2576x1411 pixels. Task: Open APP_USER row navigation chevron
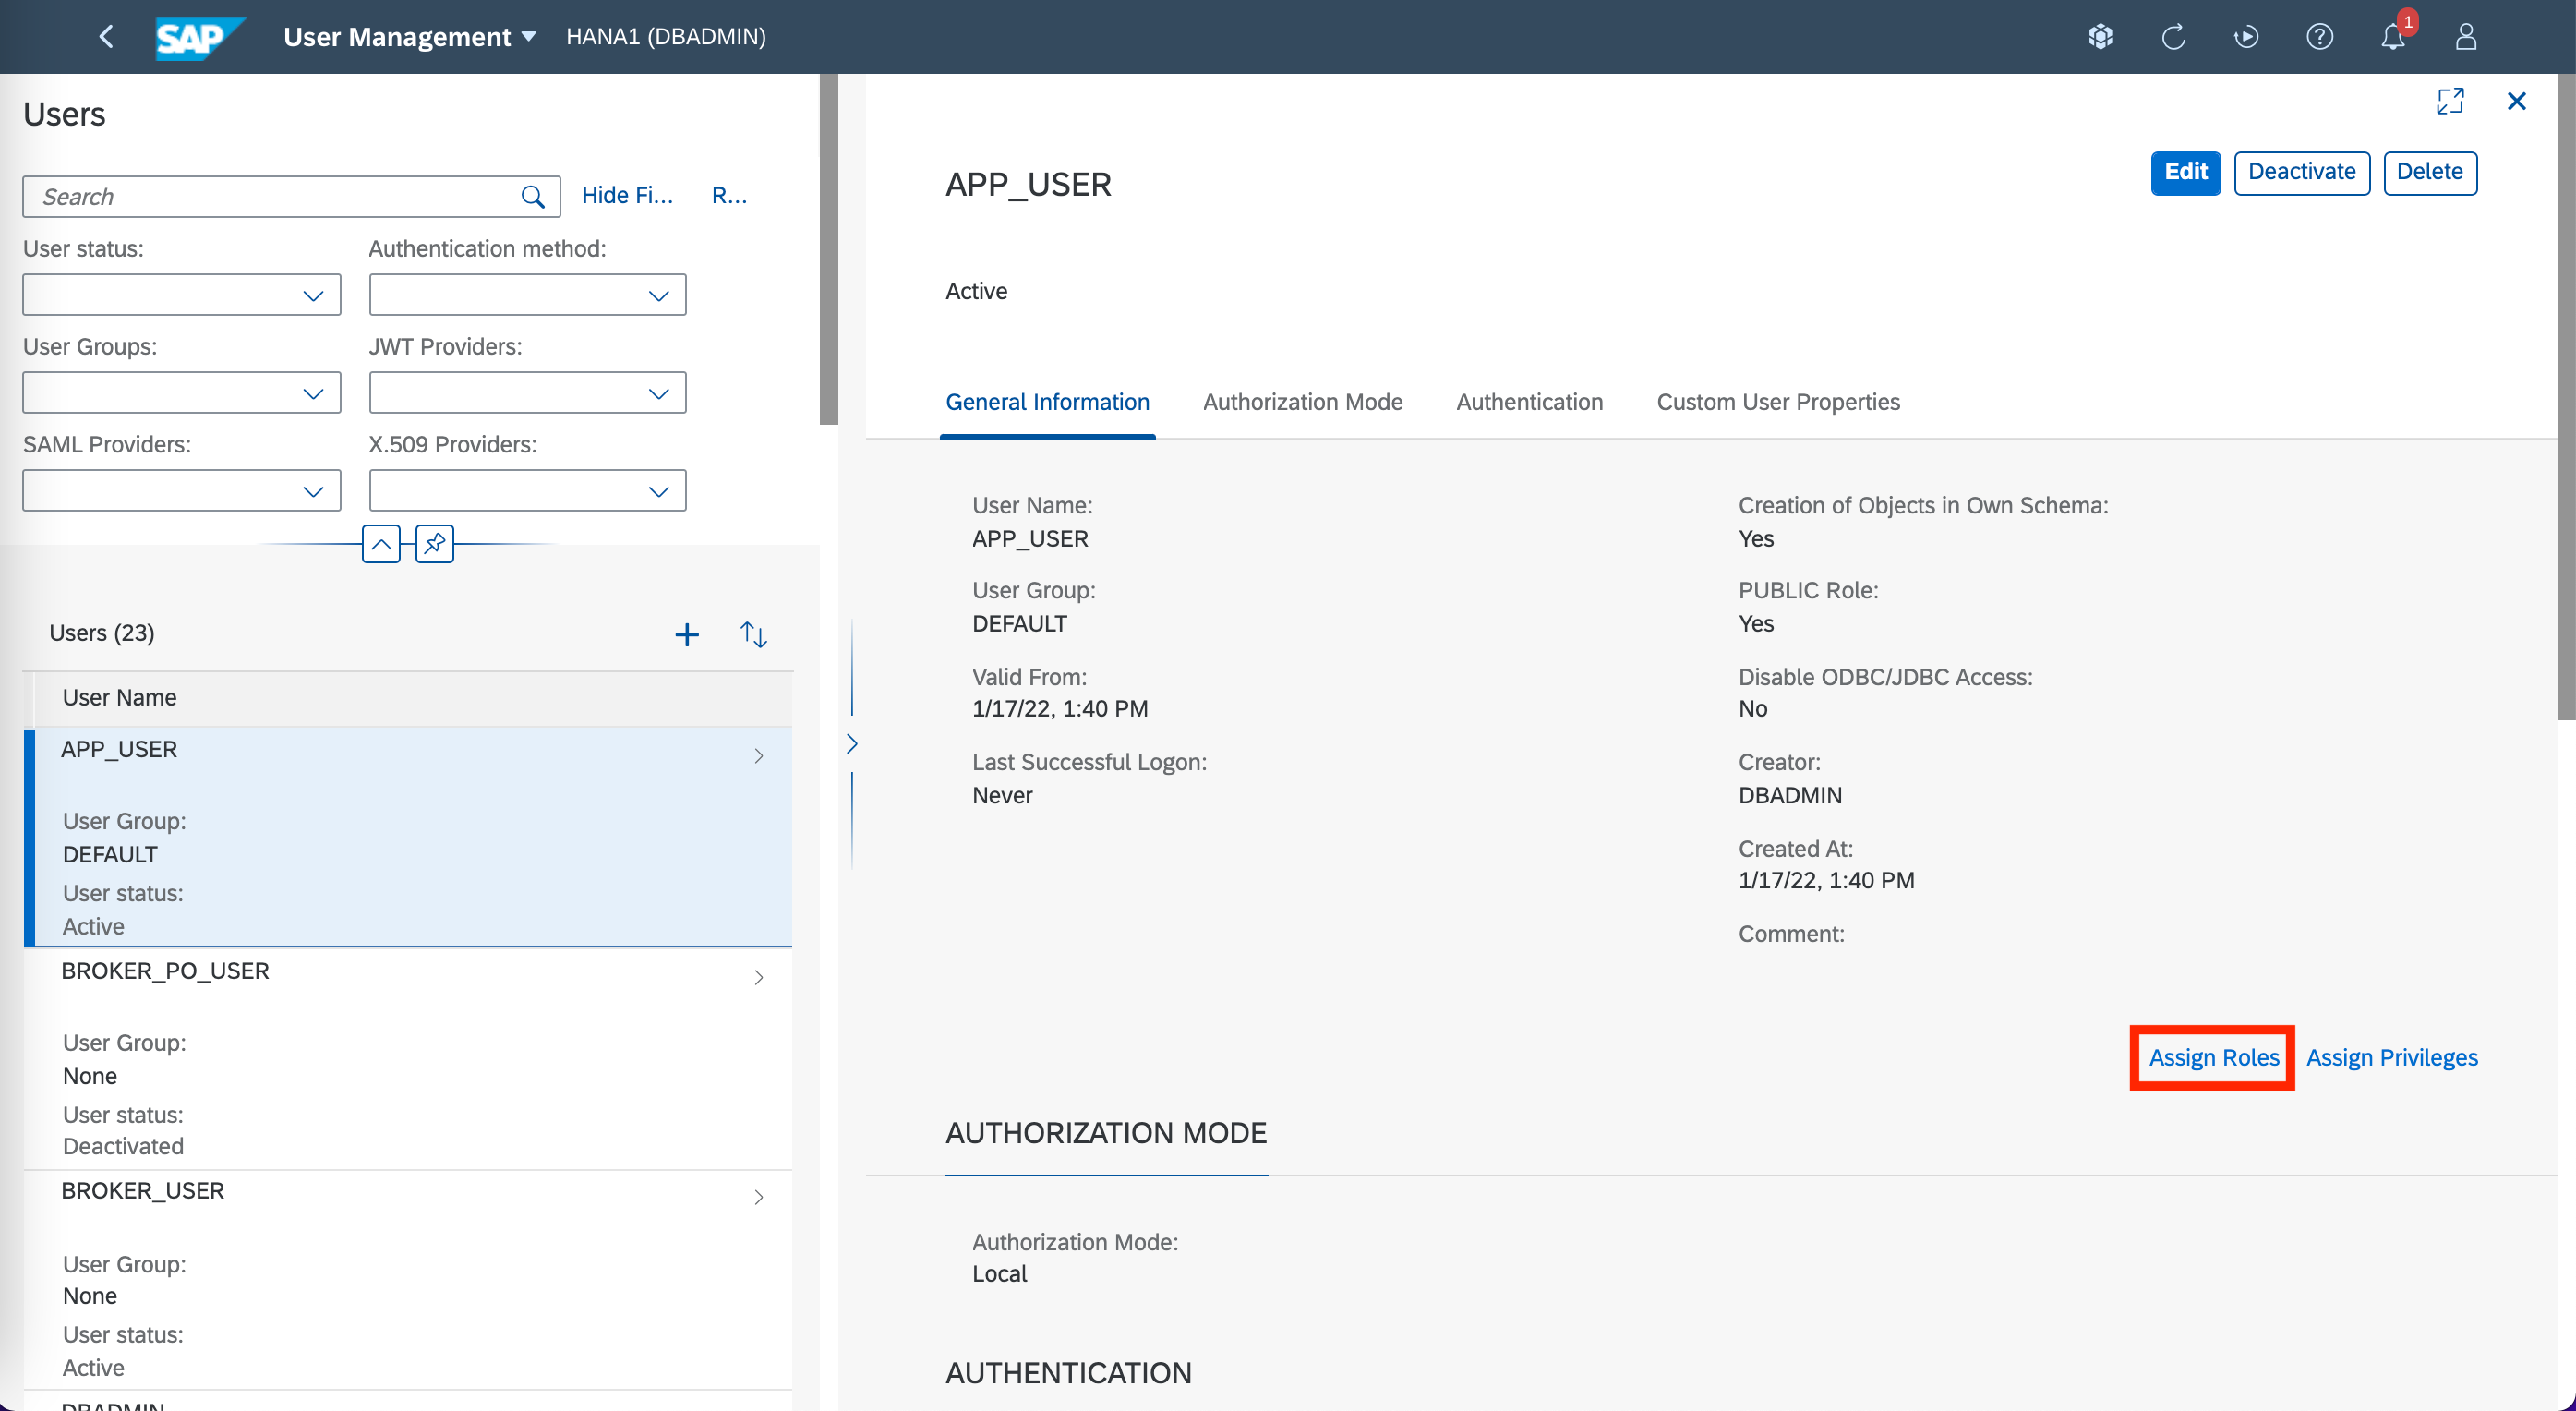(758, 756)
